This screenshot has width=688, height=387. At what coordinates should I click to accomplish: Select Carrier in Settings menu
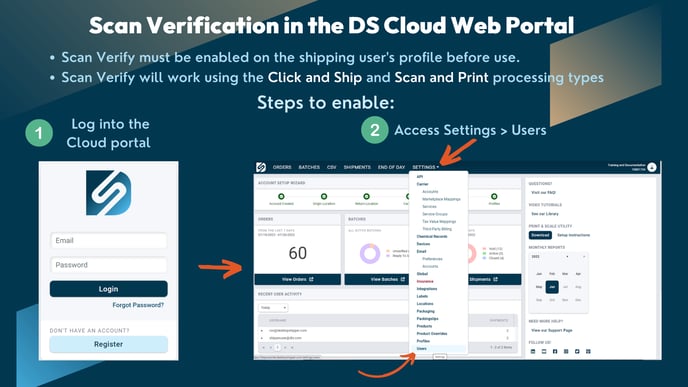click(x=423, y=184)
